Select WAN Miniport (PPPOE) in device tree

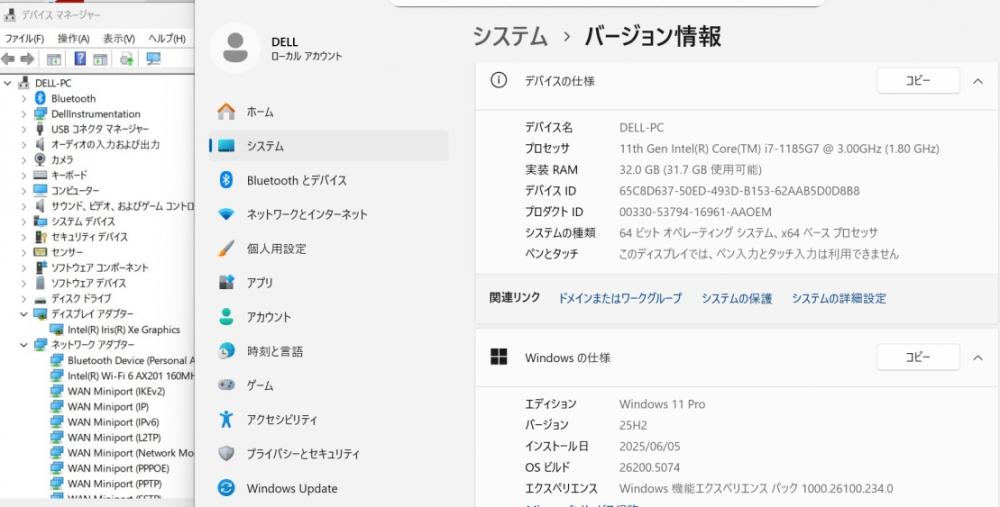(x=119, y=468)
